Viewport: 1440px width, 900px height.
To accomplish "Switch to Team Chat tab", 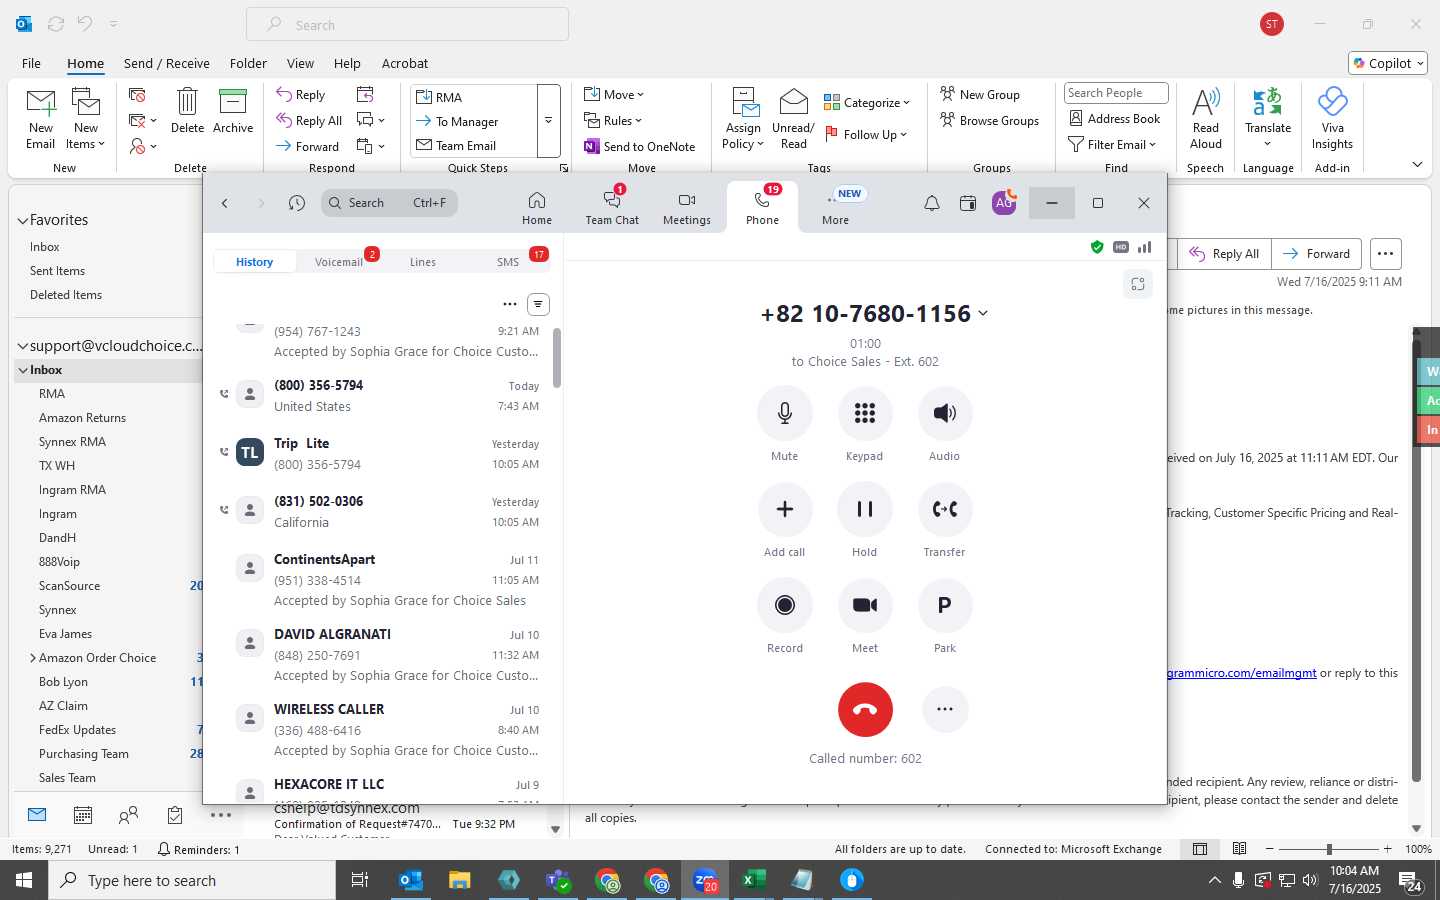I will point(612,208).
